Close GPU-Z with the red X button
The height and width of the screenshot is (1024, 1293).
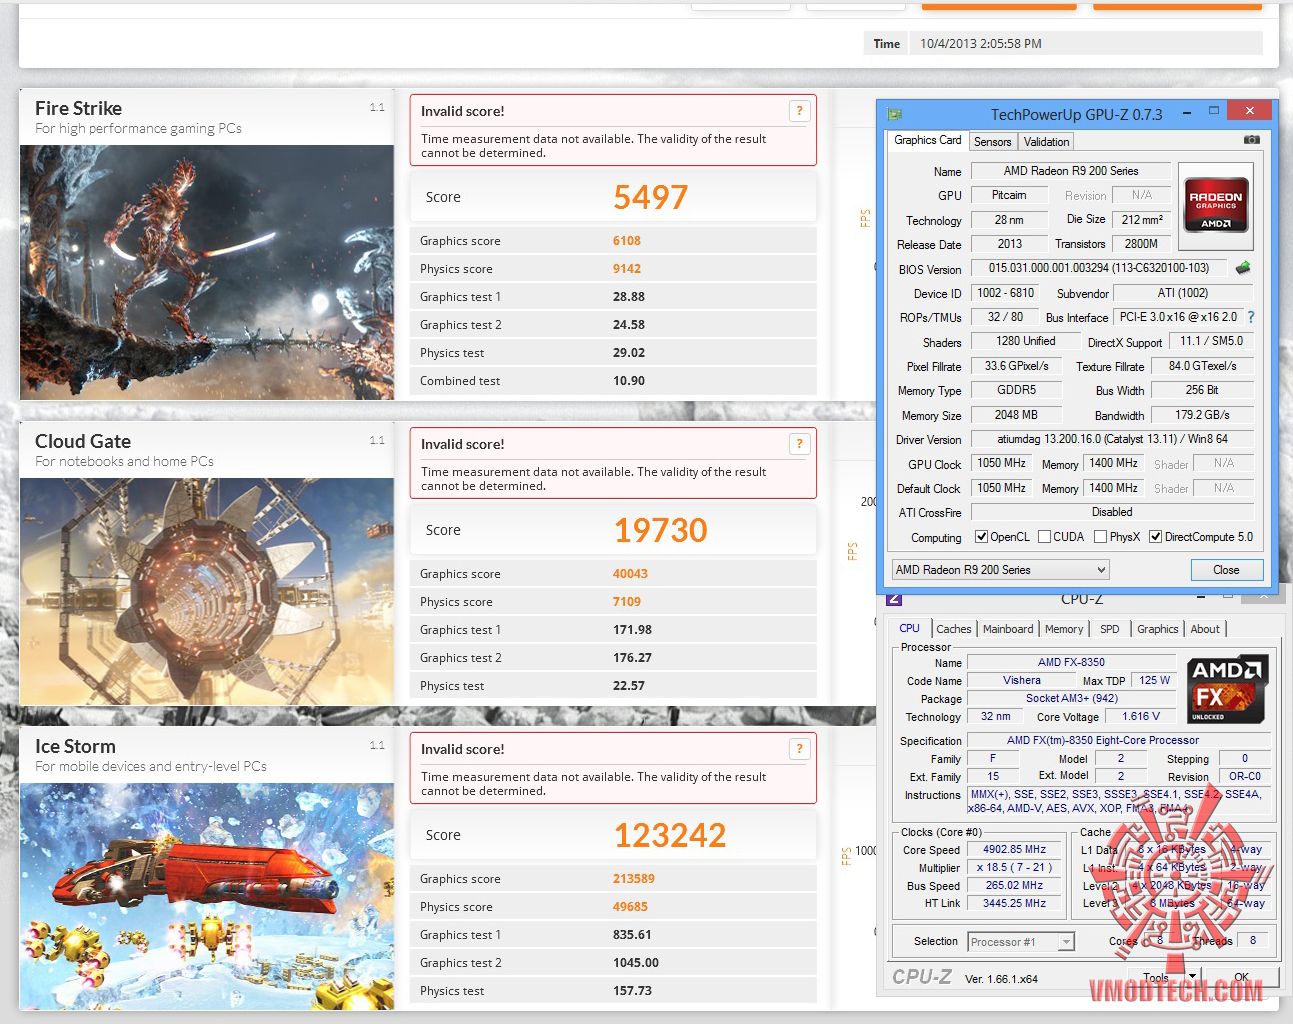pyautogui.click(x=1249, y=110)
